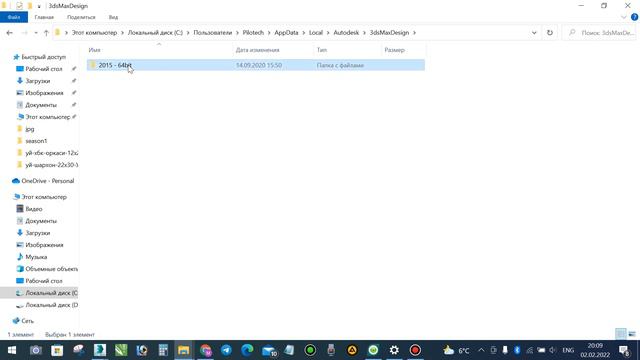The width and height of the screenshot is (640, 360).
Task: Open Explorer help icon
Action: tap(634, 17)
